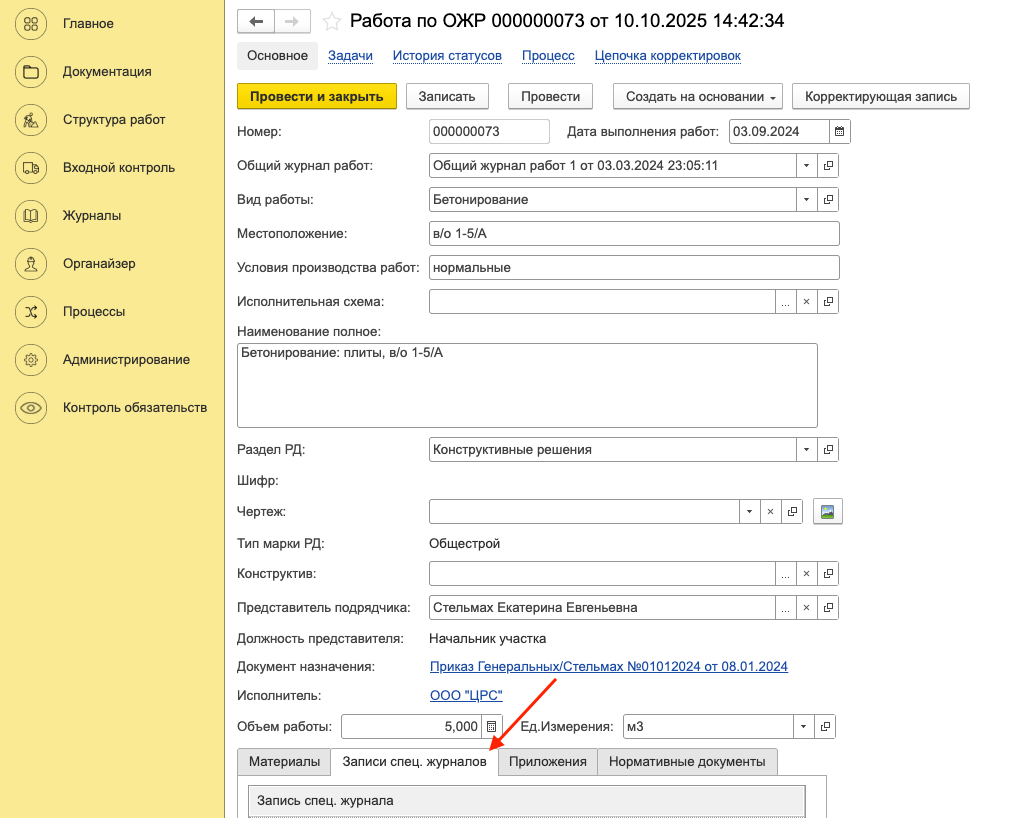Expand the work type dropdown
Viewport: 1034px width, 818px height.
coord(807,199)
